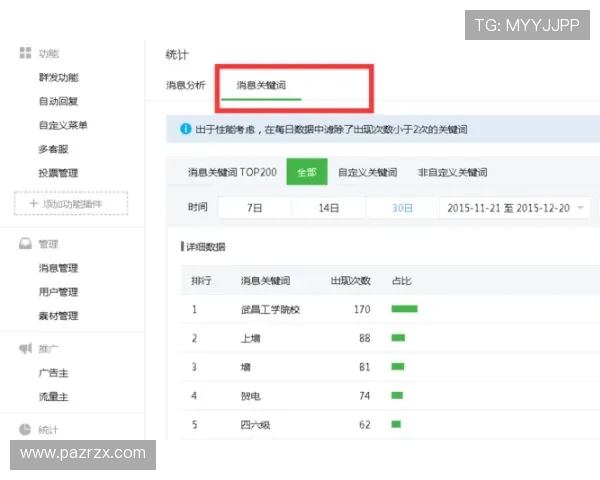Screen dimensions: 600x480
Task: Click the 消息关键词 TOP200 label
Action: 232,172
